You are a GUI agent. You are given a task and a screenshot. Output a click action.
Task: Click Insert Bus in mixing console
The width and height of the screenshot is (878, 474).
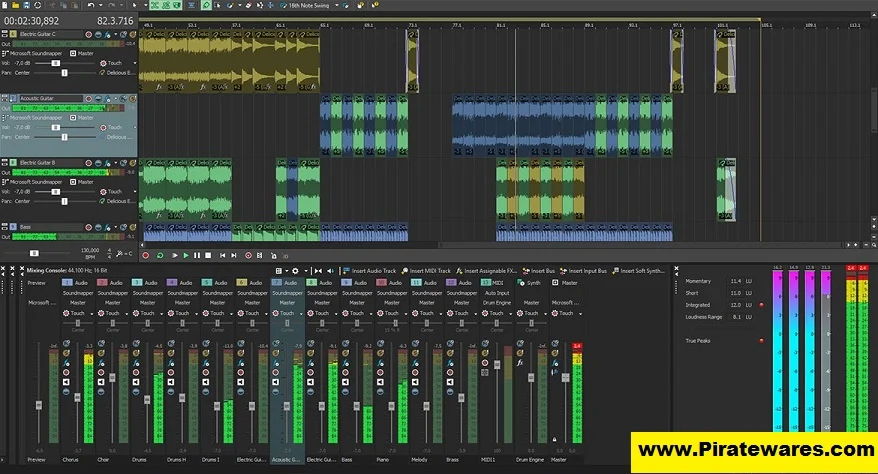coord(539,271)
